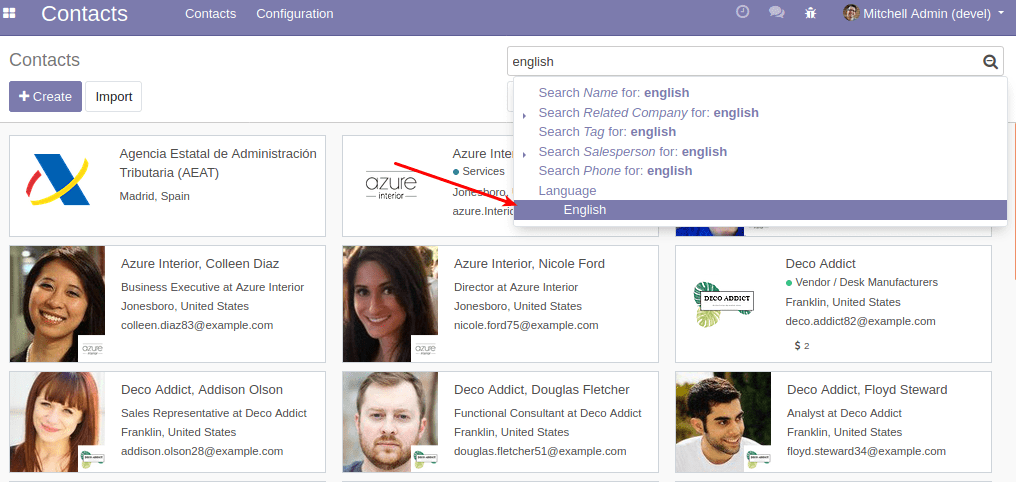
Task: Click the $ 2 sales indicator
Action: pos(802,346)
